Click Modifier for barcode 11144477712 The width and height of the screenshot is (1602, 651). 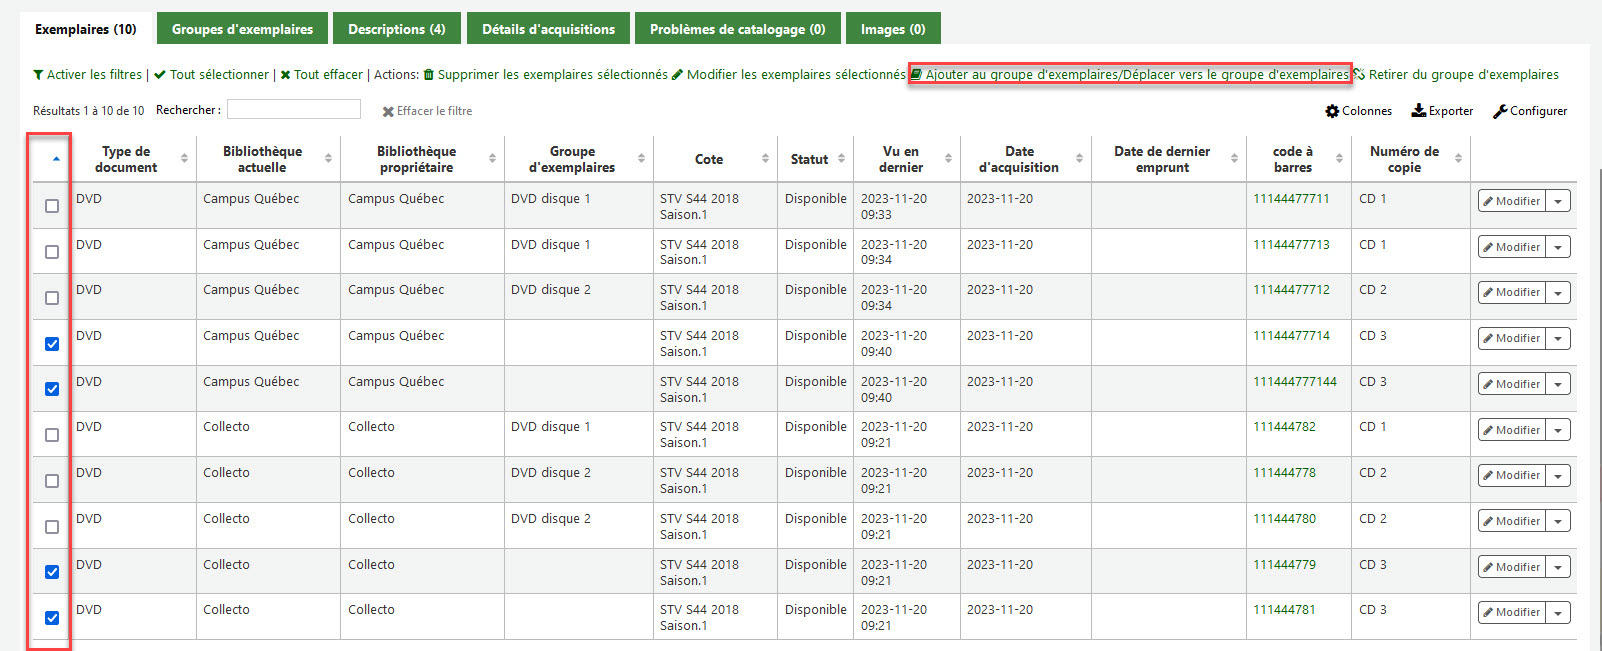[x=1511, y=292]
